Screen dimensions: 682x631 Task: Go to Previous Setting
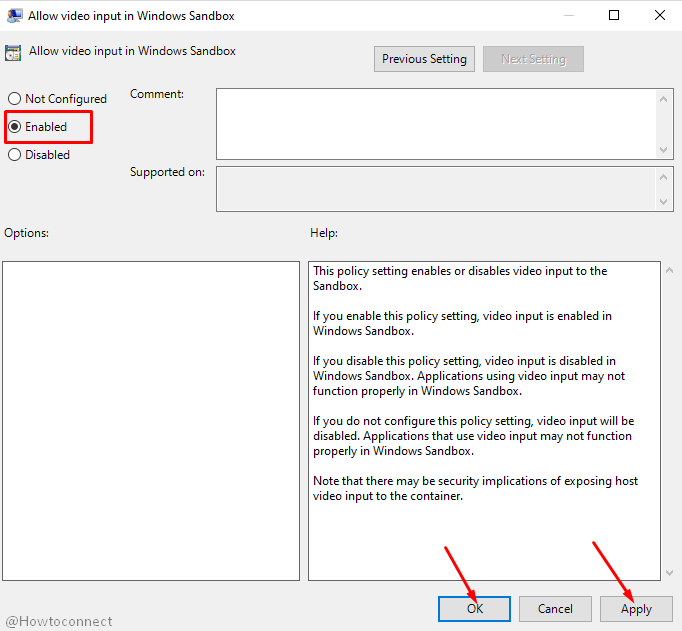tap(424, 59)
